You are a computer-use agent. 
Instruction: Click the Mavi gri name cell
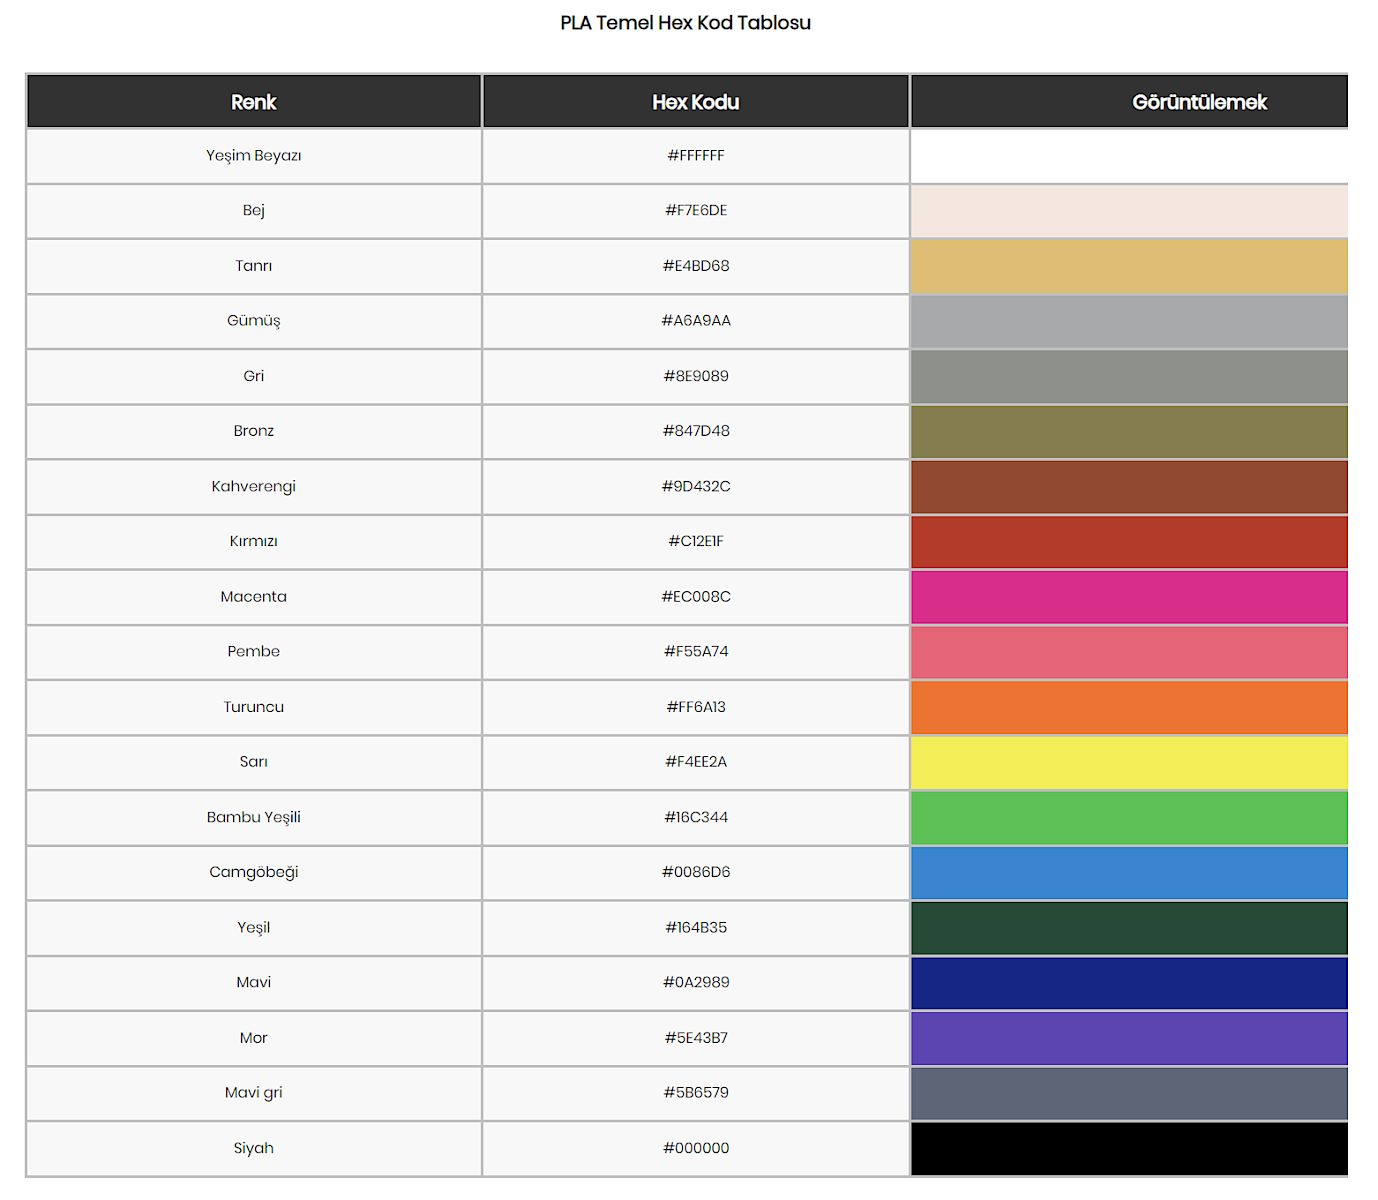pos(254,1093)
